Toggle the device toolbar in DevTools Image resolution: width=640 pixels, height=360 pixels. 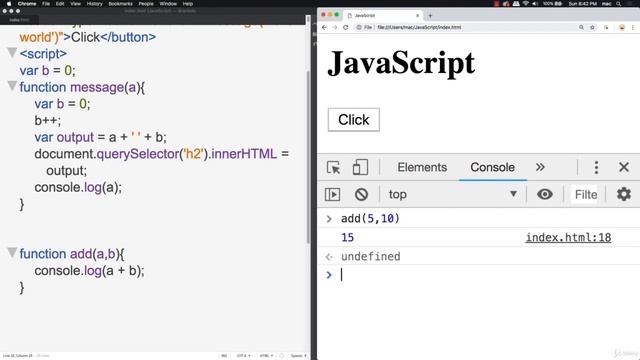pyautogui.click(x=360, y=167)
